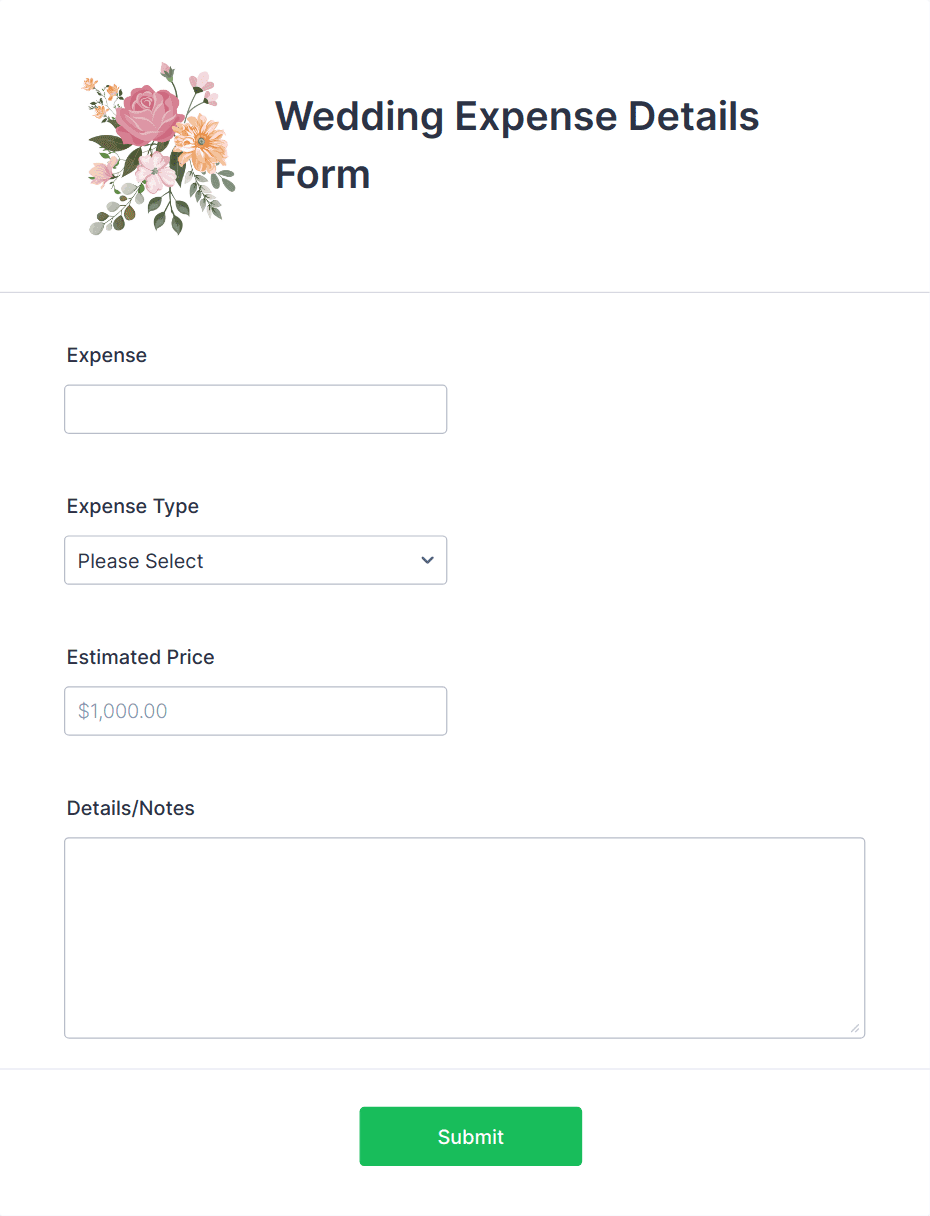This screenshot has height=1216, width=930.
Task: Submit the wedding expense form
Action: [x=471, y=1136]
